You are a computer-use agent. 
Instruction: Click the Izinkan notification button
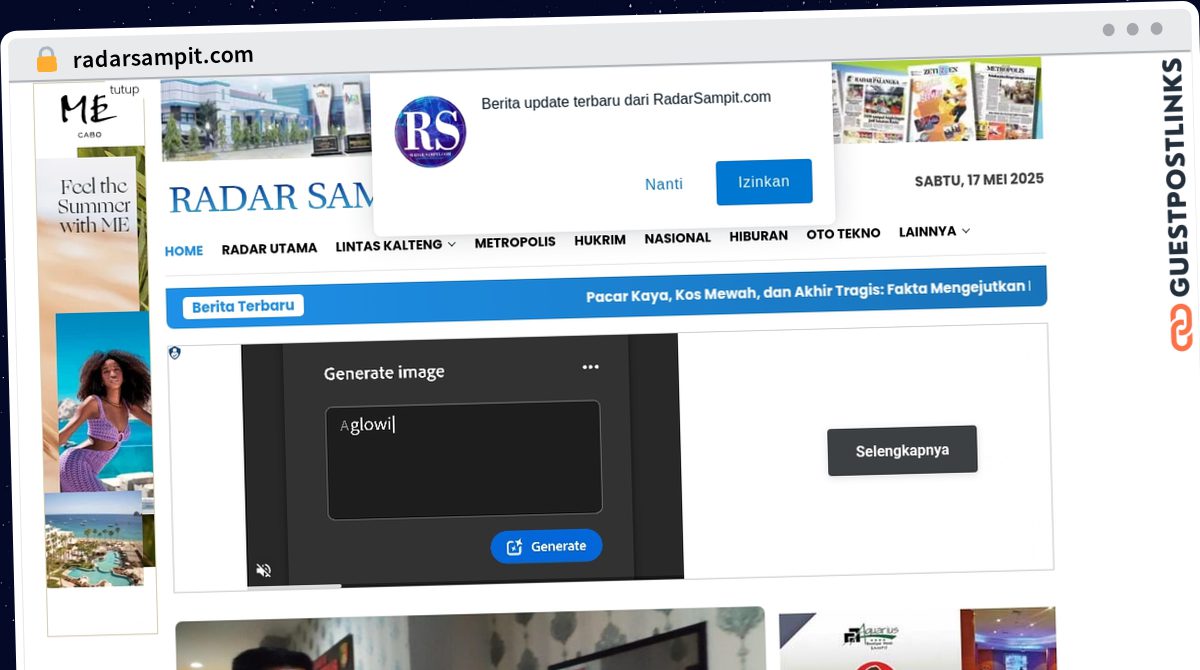[764, 182]
